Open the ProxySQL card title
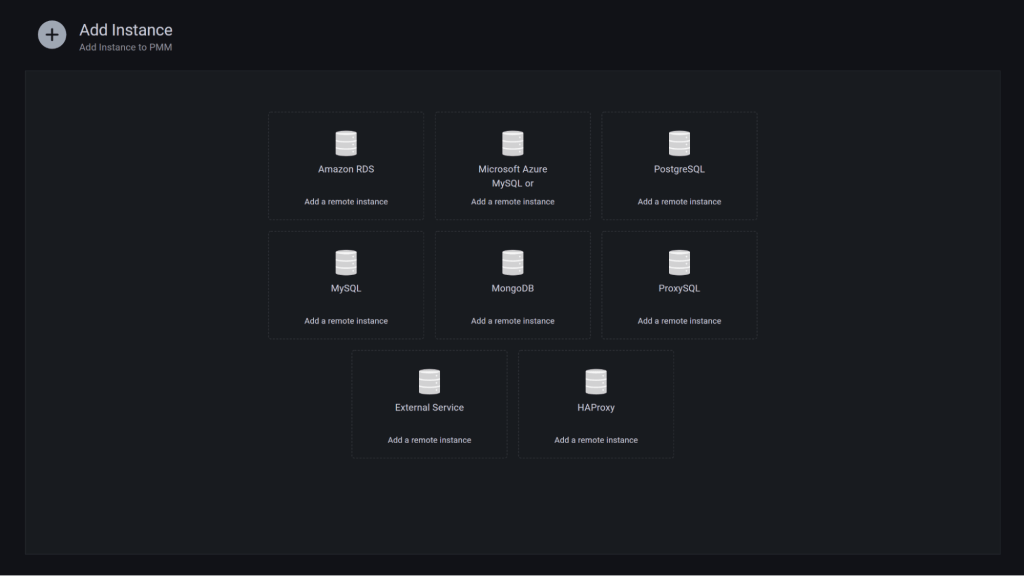This screenshot has width=1024, height=576. 679,289
